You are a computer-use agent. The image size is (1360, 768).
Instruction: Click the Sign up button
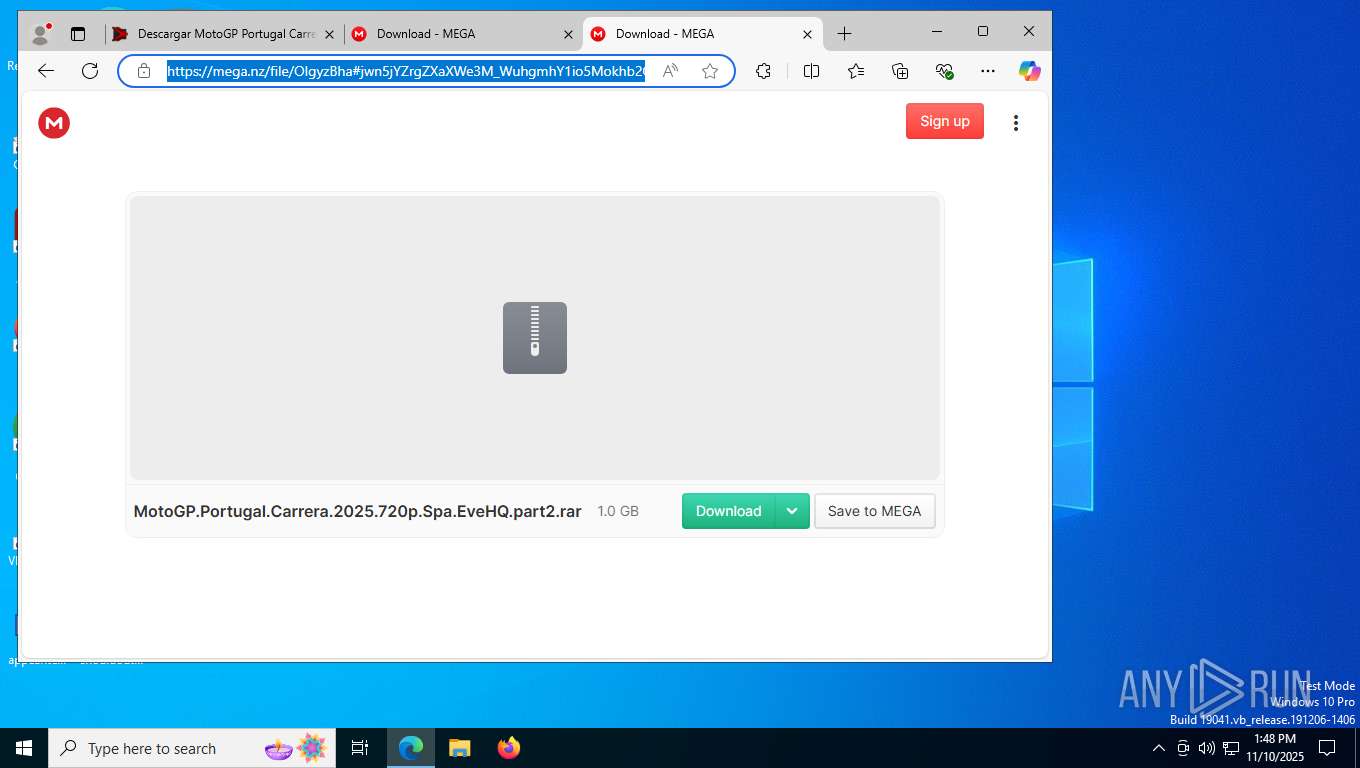945,121
